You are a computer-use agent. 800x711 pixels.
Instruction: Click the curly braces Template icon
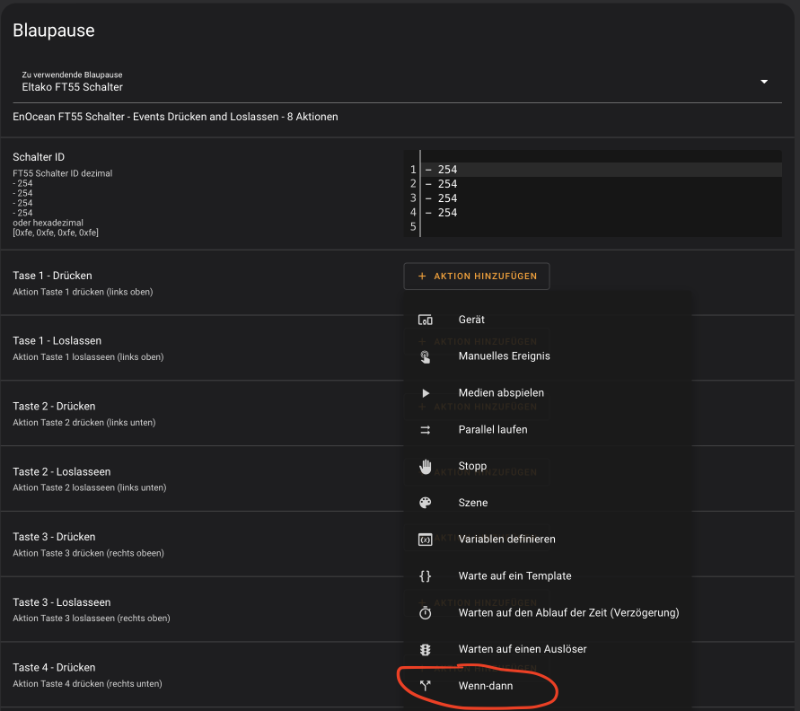(425, 576)
